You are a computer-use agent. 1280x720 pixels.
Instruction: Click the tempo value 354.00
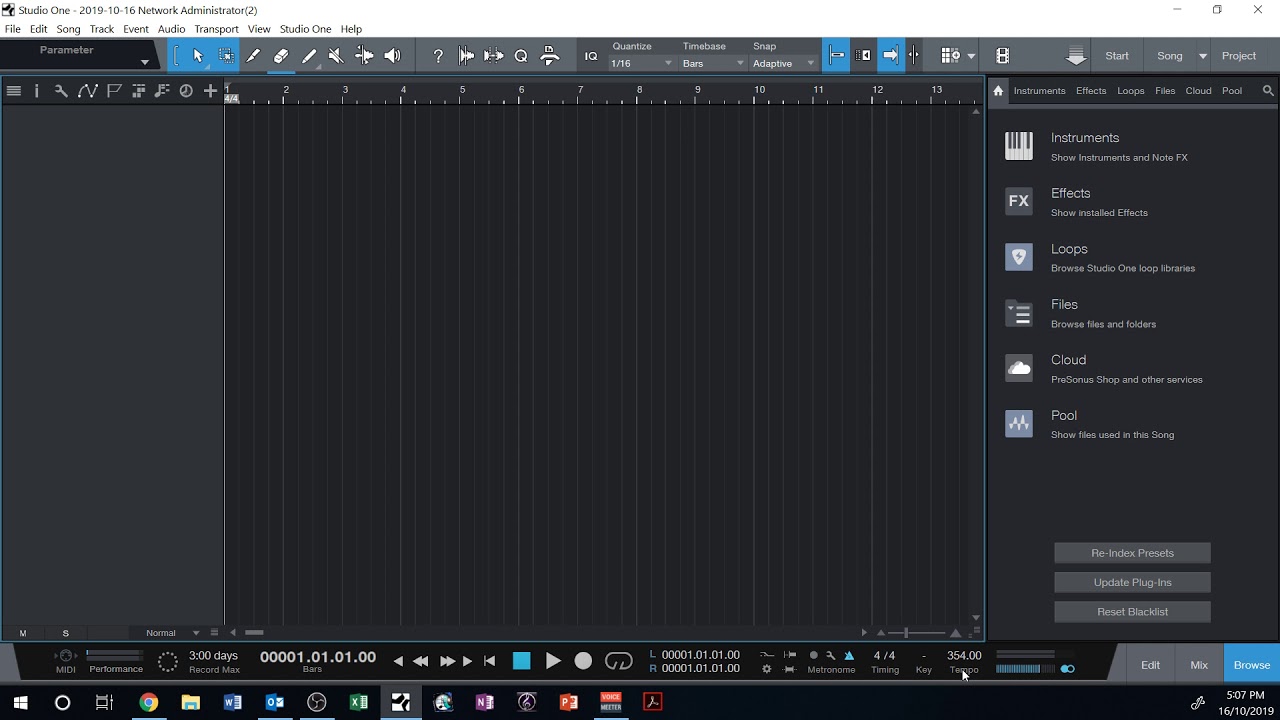pyautogui.click(x=964, y=656)
